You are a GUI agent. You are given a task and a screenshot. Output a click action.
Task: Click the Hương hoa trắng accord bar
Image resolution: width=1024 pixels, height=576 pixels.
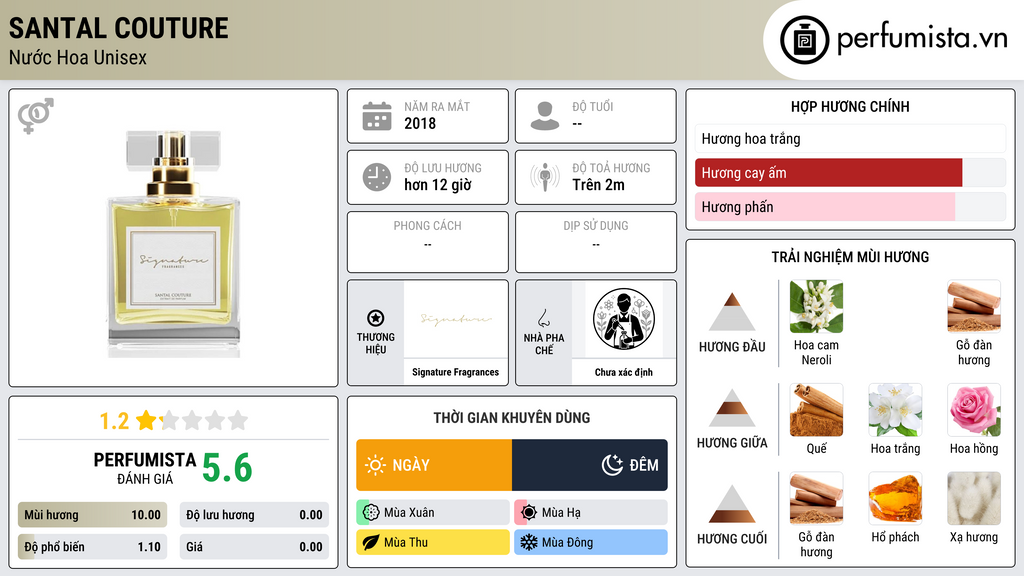click(x=850, y=138)
